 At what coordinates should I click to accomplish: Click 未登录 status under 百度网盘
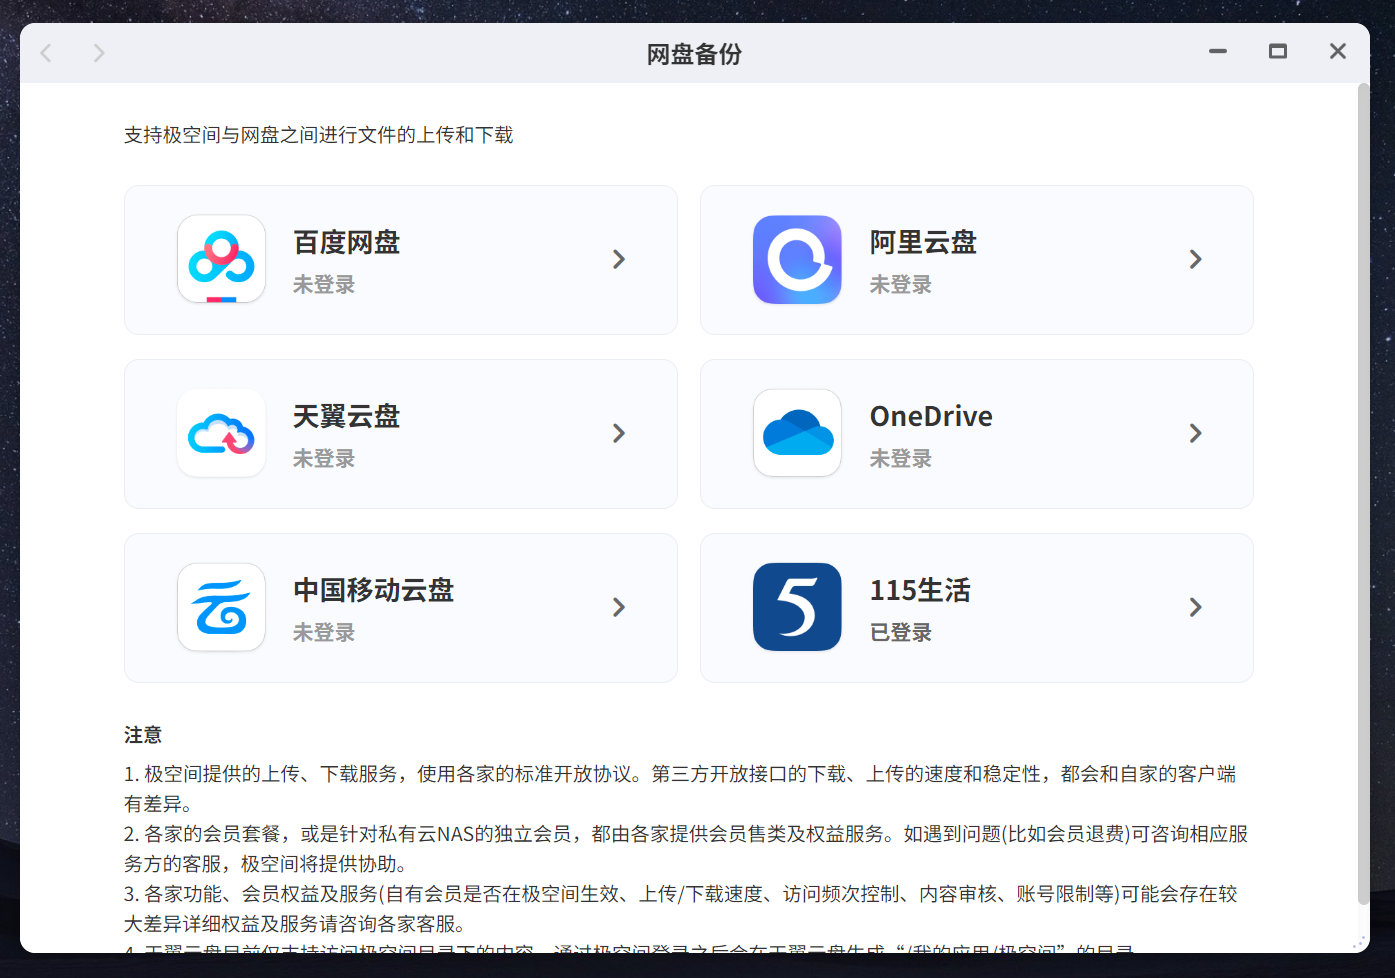pos(324,285)
